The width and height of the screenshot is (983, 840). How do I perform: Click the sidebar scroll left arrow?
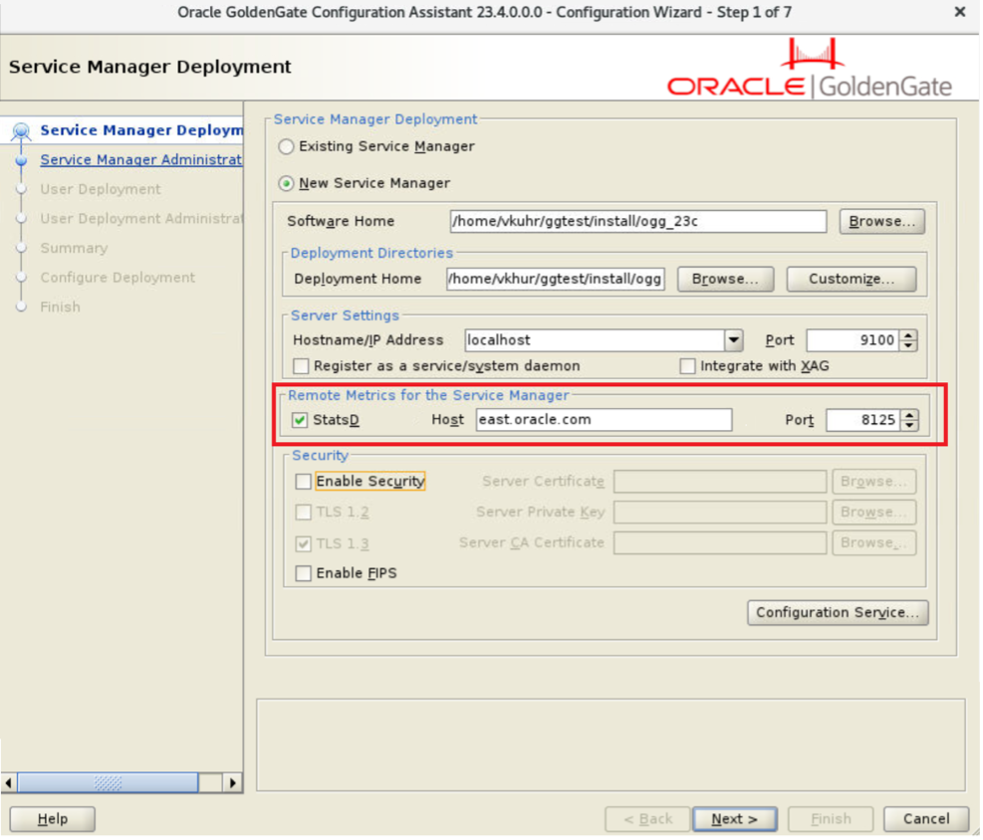9,784
